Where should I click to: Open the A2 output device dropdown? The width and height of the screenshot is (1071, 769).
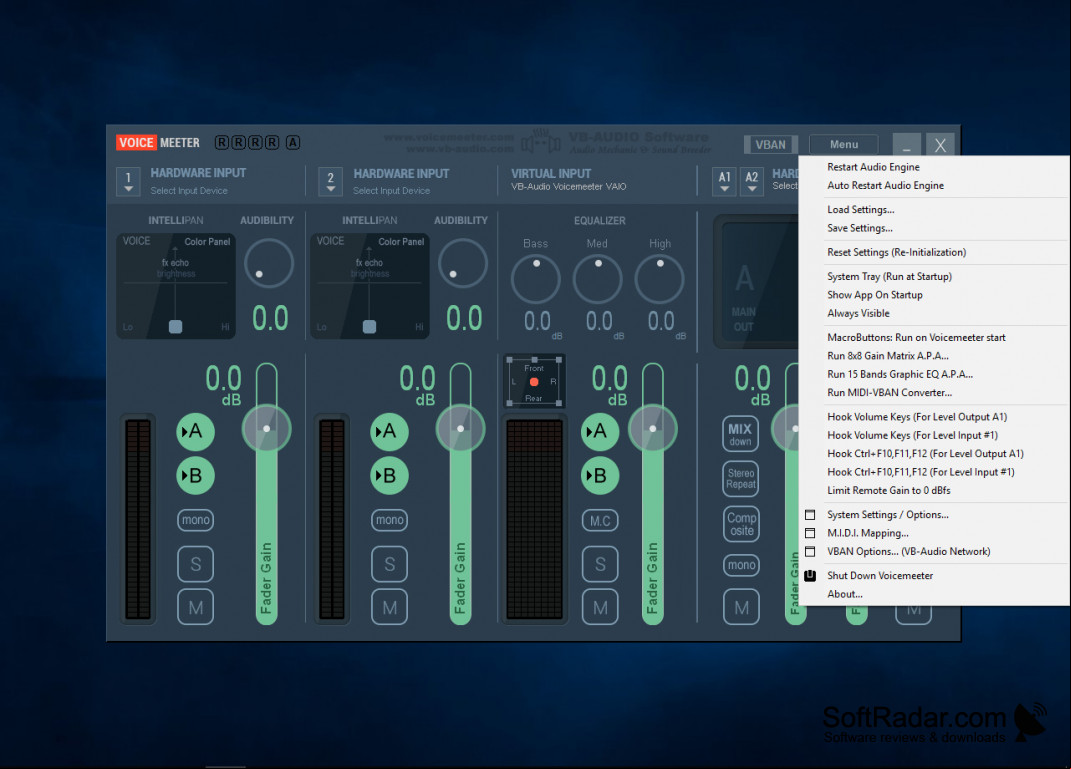pos(751,181)
